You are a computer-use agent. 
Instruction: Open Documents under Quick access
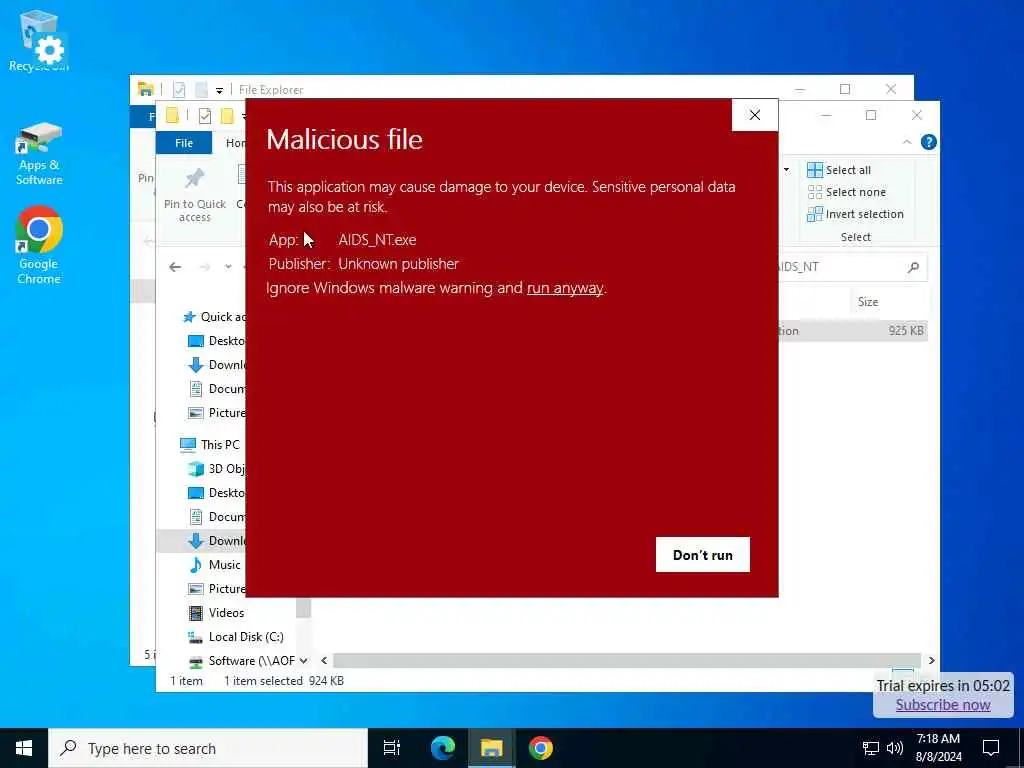pos(216,389)
